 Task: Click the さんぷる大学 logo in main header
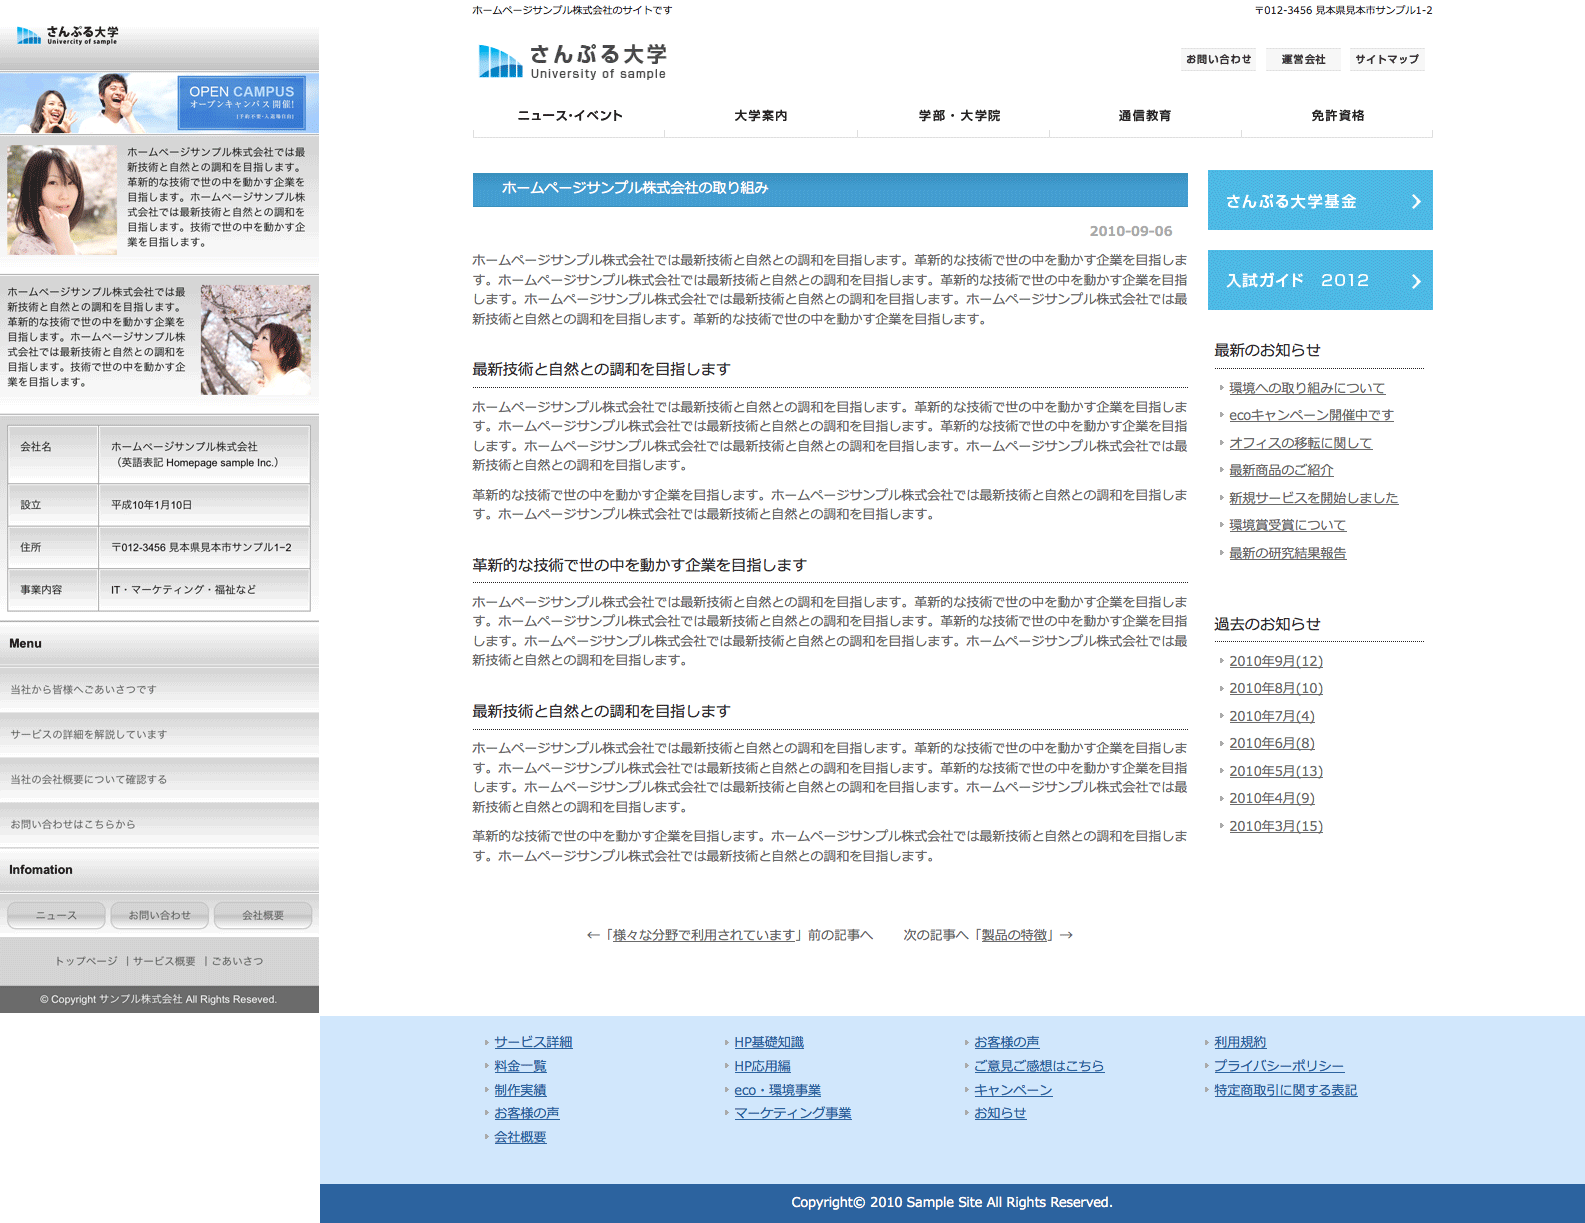tap(572, 61)
